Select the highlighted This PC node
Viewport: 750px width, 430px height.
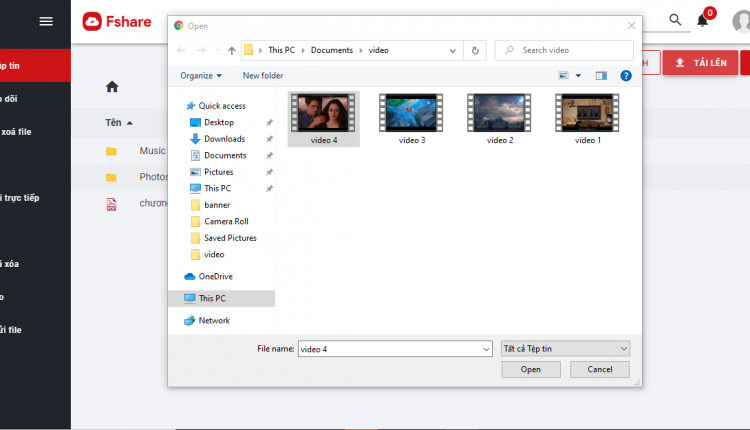(x=222, y=298)
